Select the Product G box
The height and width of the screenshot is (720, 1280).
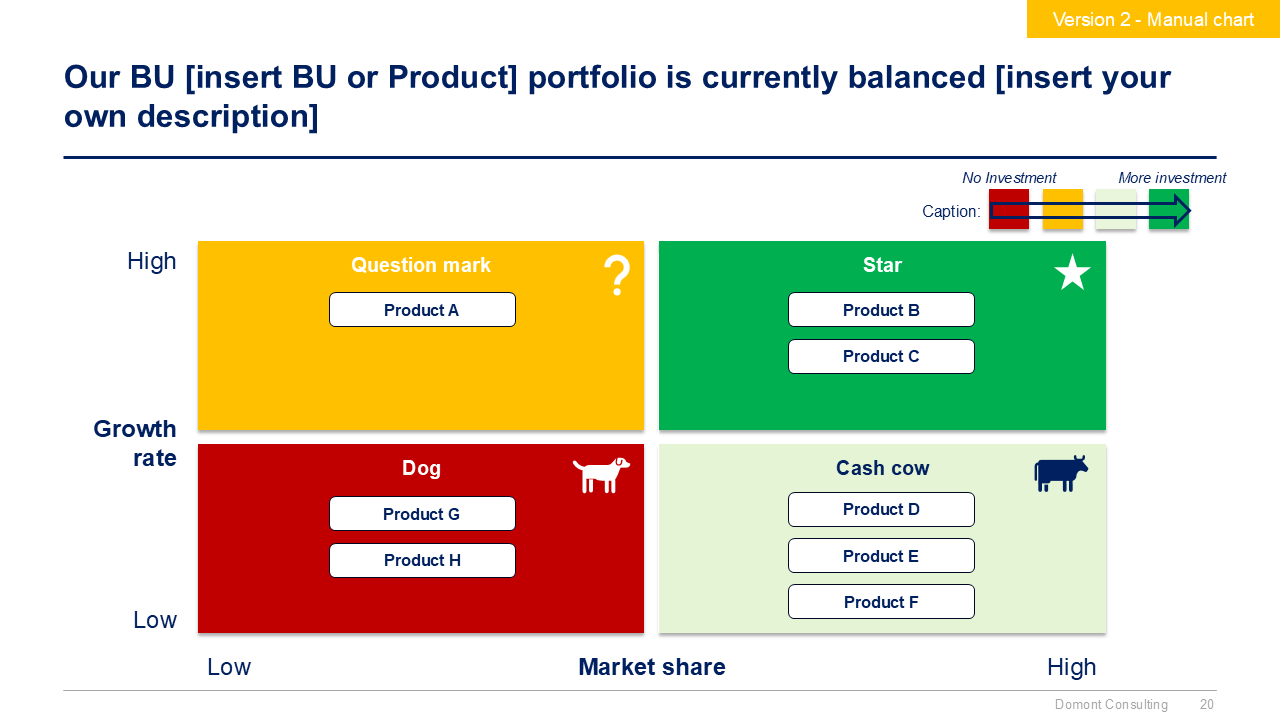(422, 514)
